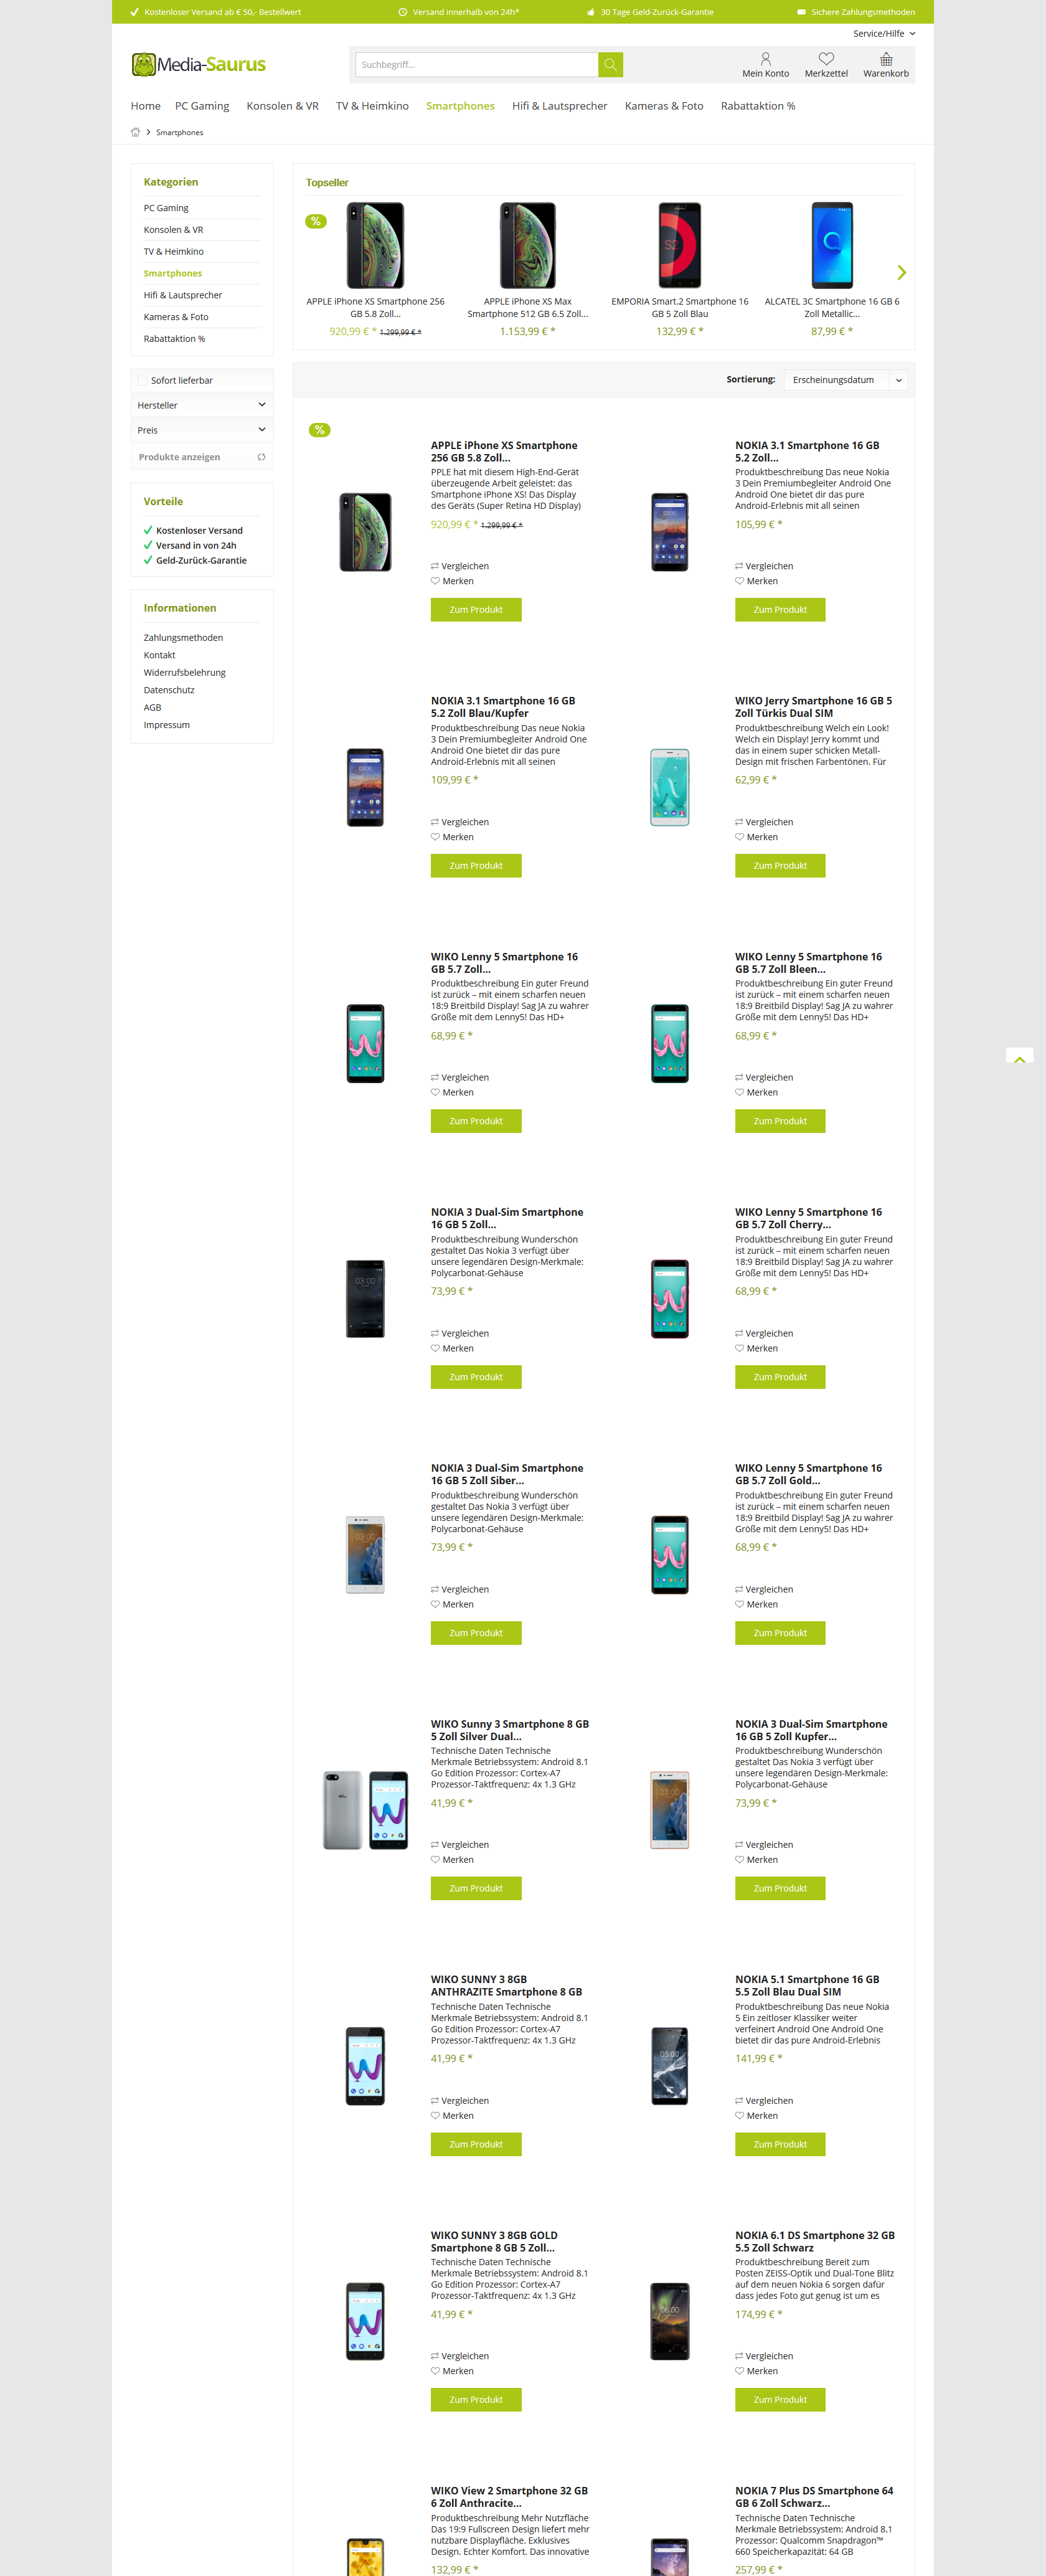Click the home icon in breadcrumb

tap(136, 132)
